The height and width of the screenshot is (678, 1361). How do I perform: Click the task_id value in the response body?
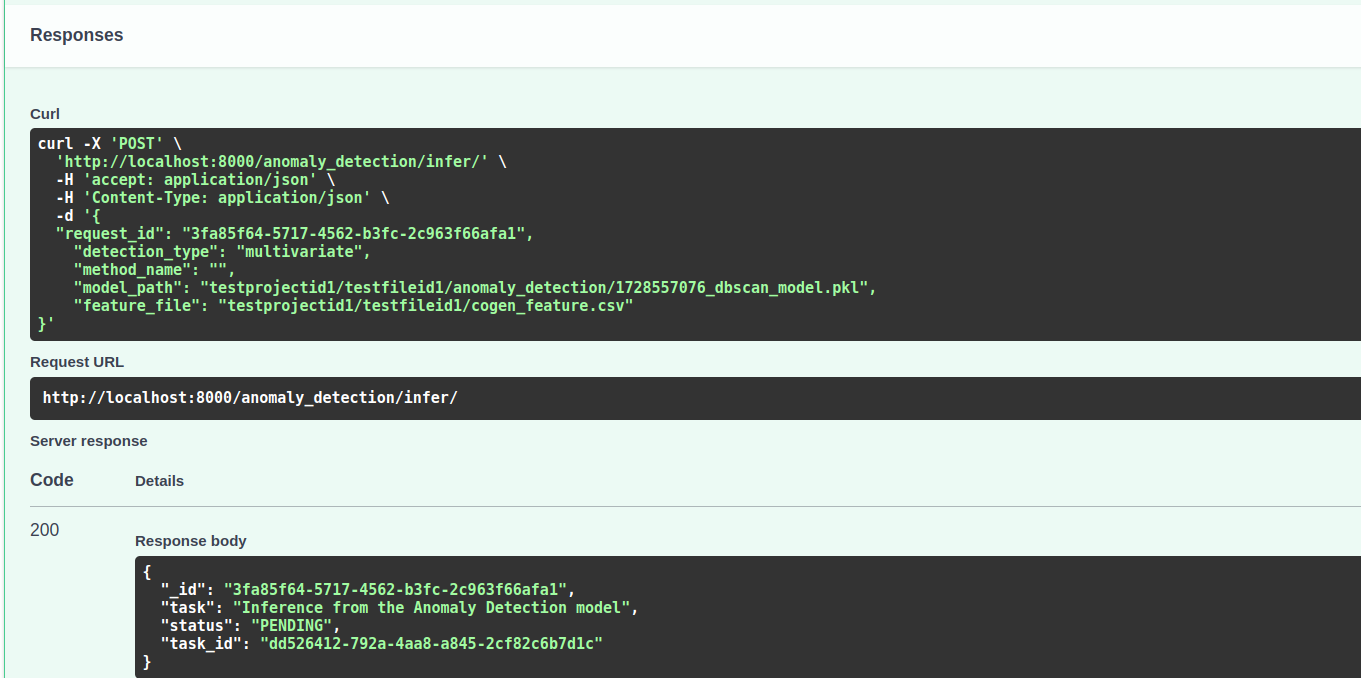pos(431,644)
